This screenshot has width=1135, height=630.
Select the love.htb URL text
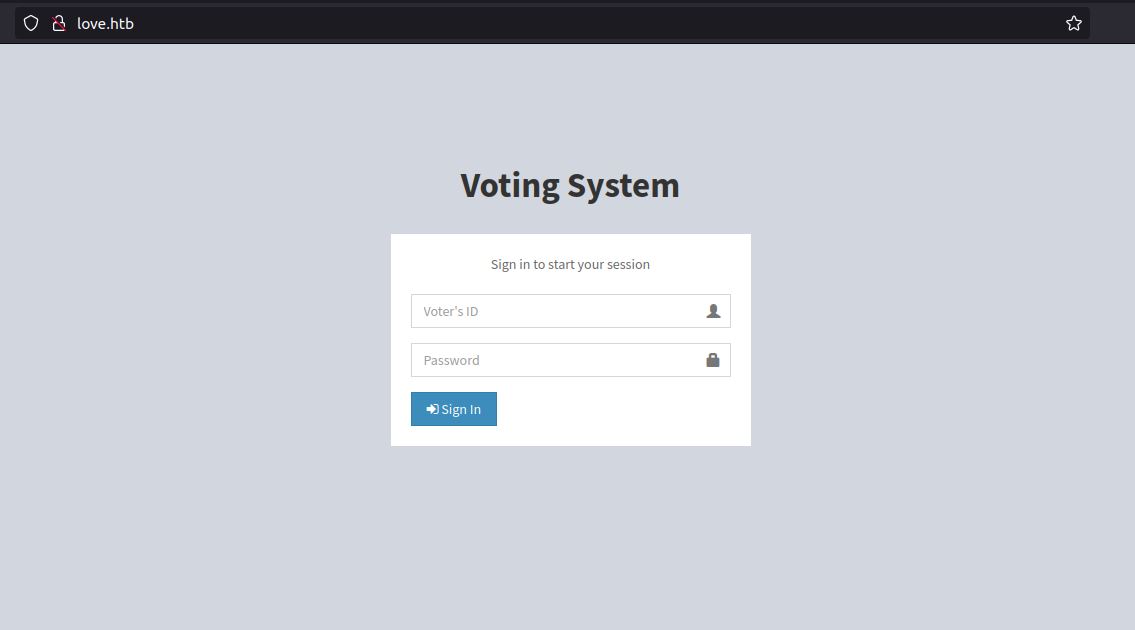tap(105, 23)
